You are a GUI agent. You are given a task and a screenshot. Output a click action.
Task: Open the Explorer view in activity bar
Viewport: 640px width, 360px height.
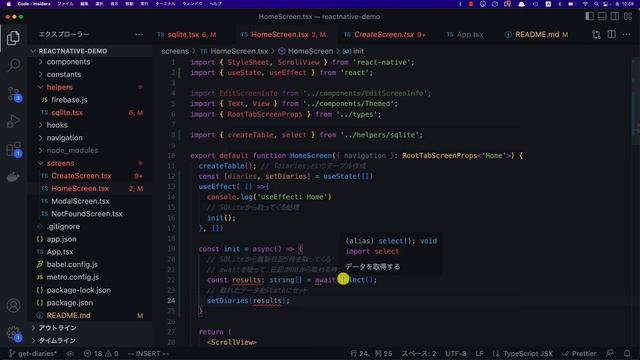coord(13,38)
